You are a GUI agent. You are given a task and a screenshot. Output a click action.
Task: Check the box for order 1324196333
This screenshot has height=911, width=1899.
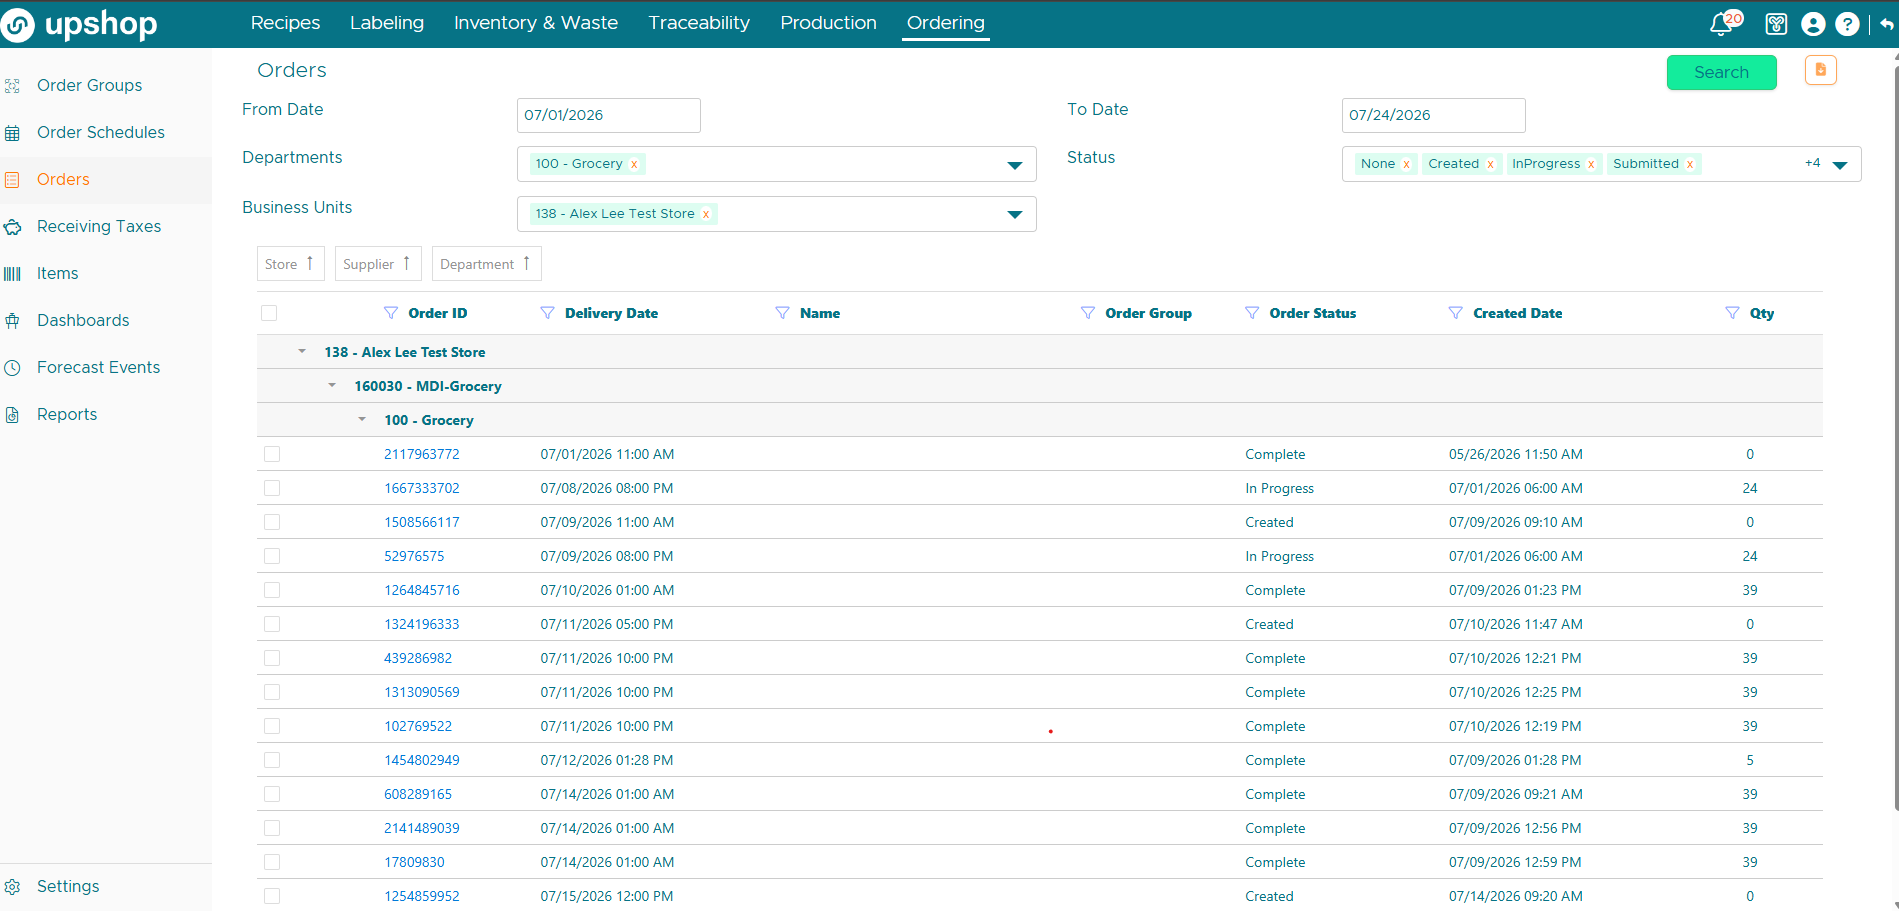272,624
